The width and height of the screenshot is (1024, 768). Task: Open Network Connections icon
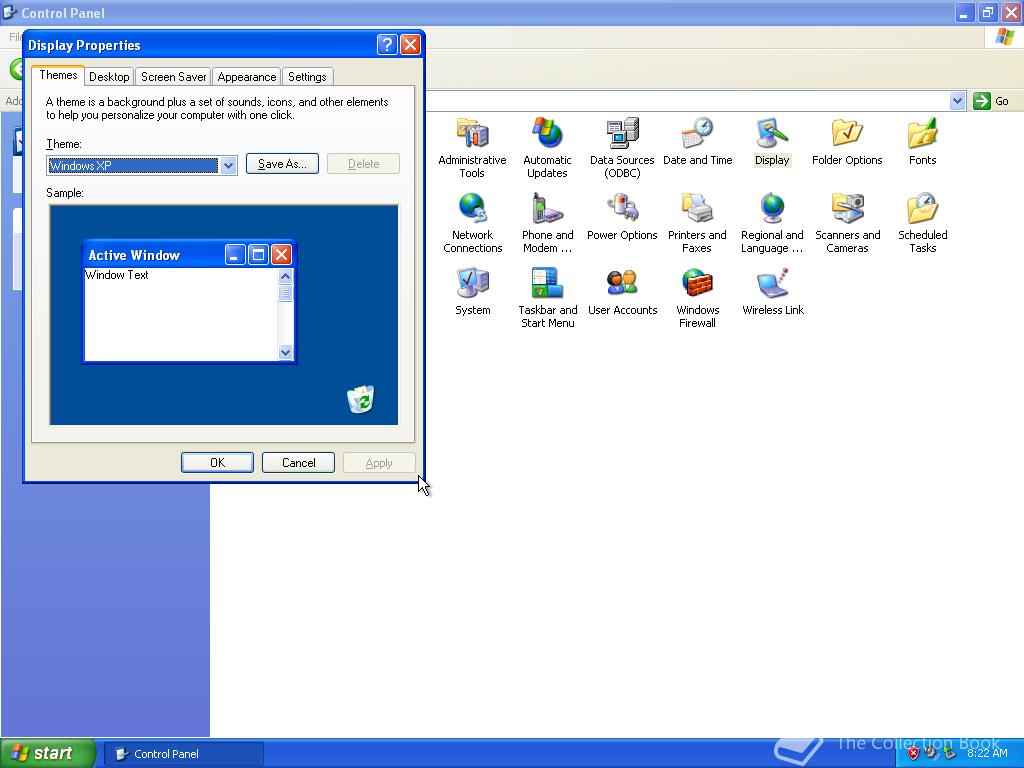coord(472,208)
